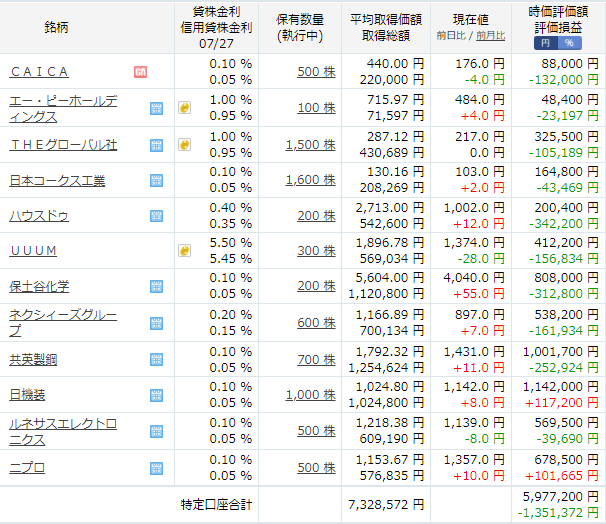
Task: Select 共英製鋼 valuation 1,001,700 円
Action: tap(560, 352)
